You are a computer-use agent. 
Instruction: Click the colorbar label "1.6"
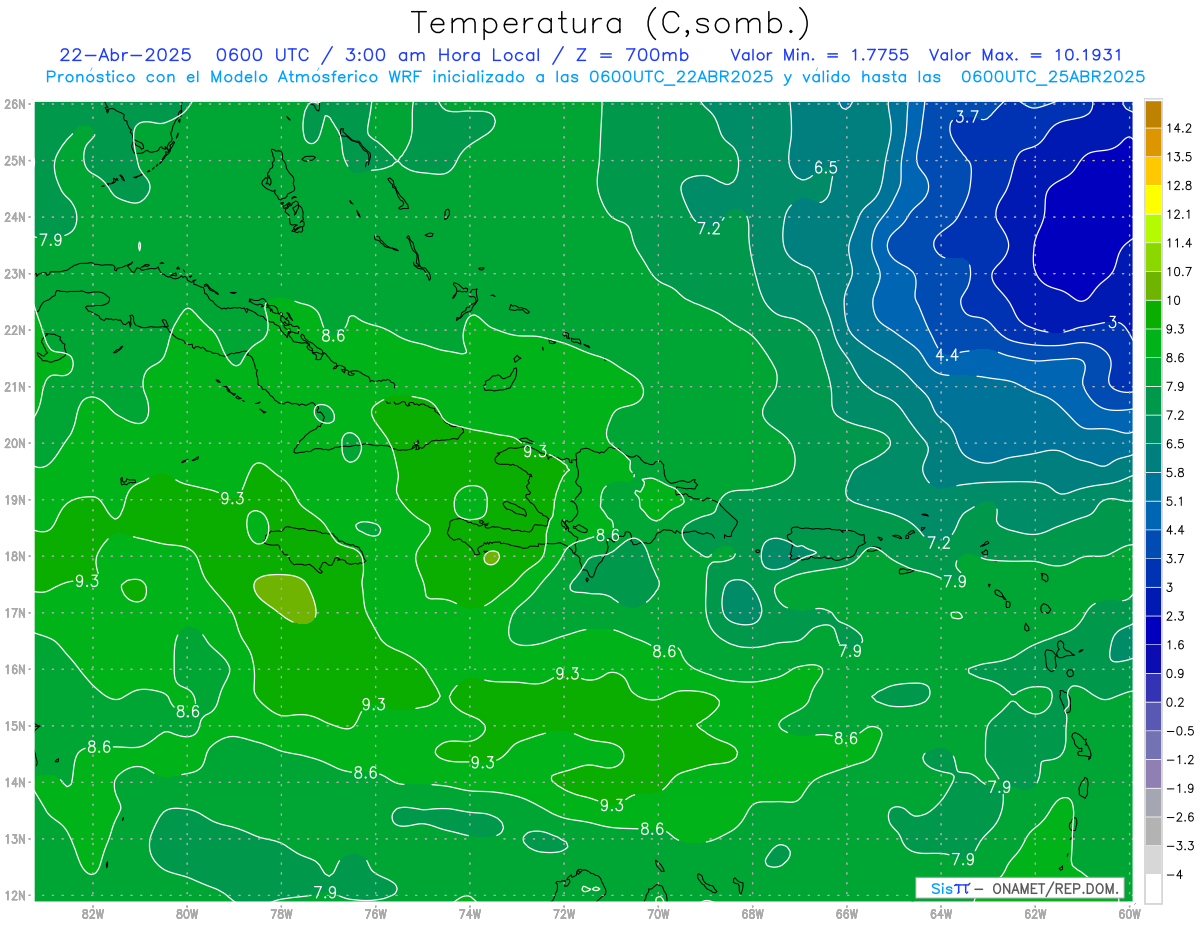click(1175, 645)
